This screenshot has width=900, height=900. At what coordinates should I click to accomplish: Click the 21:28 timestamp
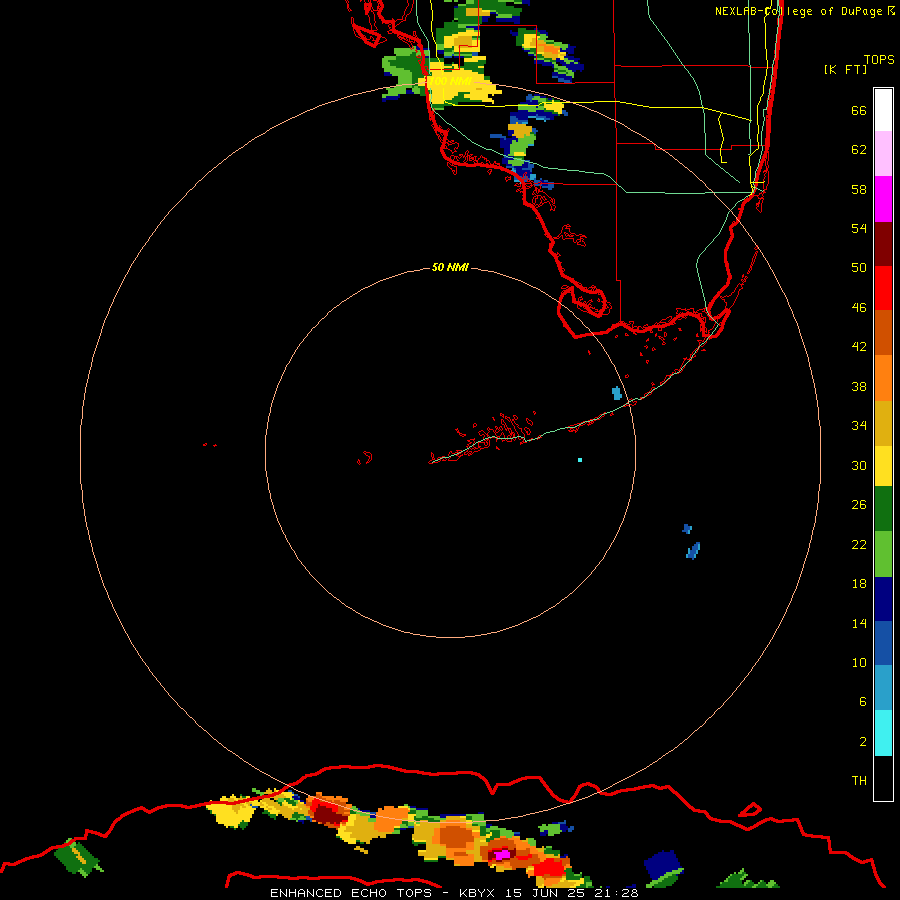[616, 893]
